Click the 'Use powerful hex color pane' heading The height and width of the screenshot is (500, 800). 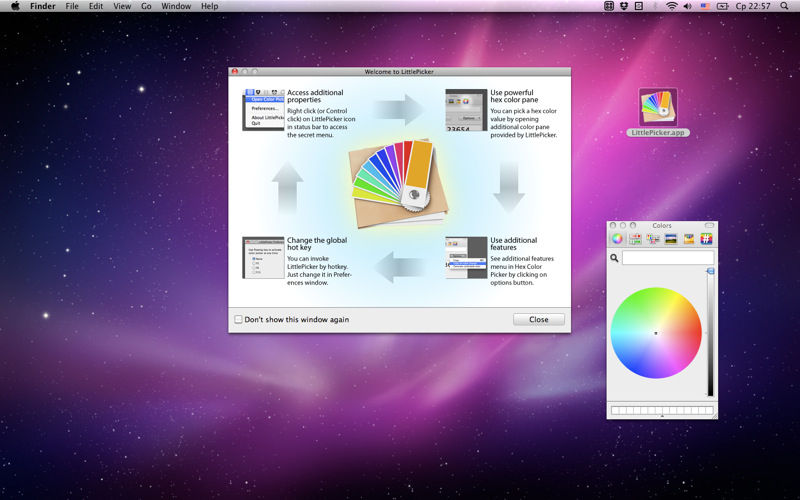514,96
